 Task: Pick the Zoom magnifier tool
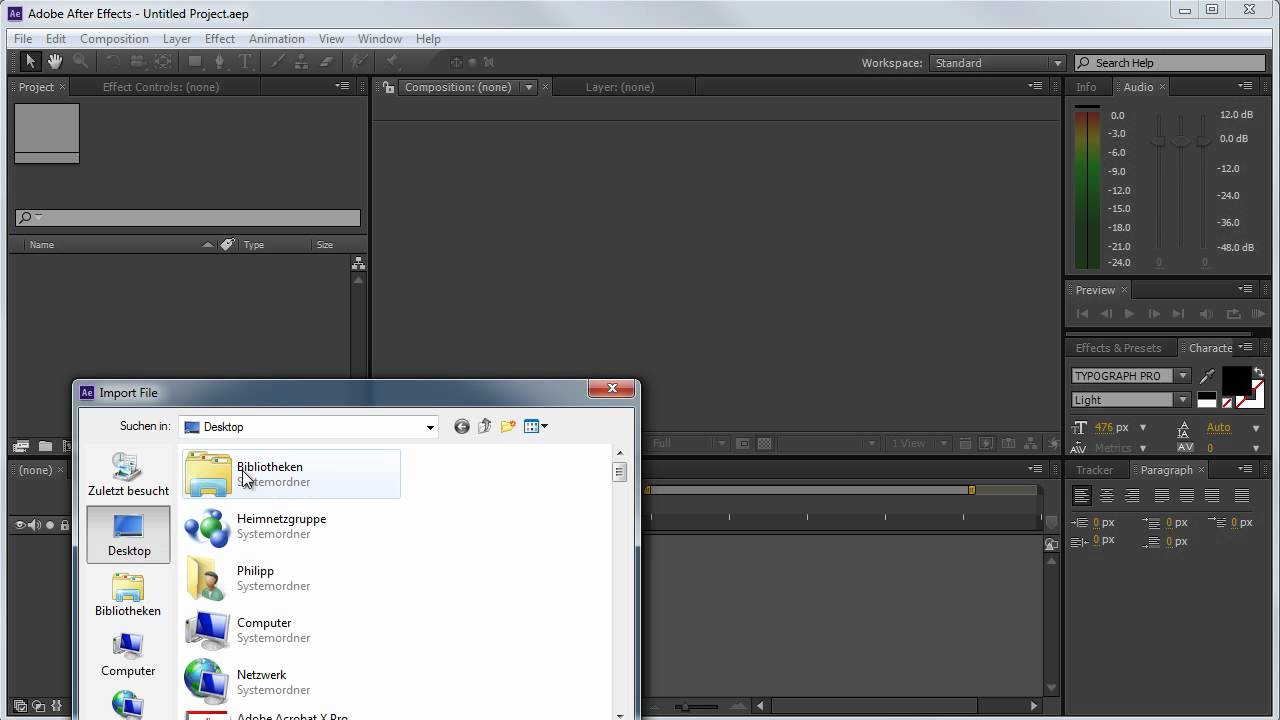[x=80, y=62]
